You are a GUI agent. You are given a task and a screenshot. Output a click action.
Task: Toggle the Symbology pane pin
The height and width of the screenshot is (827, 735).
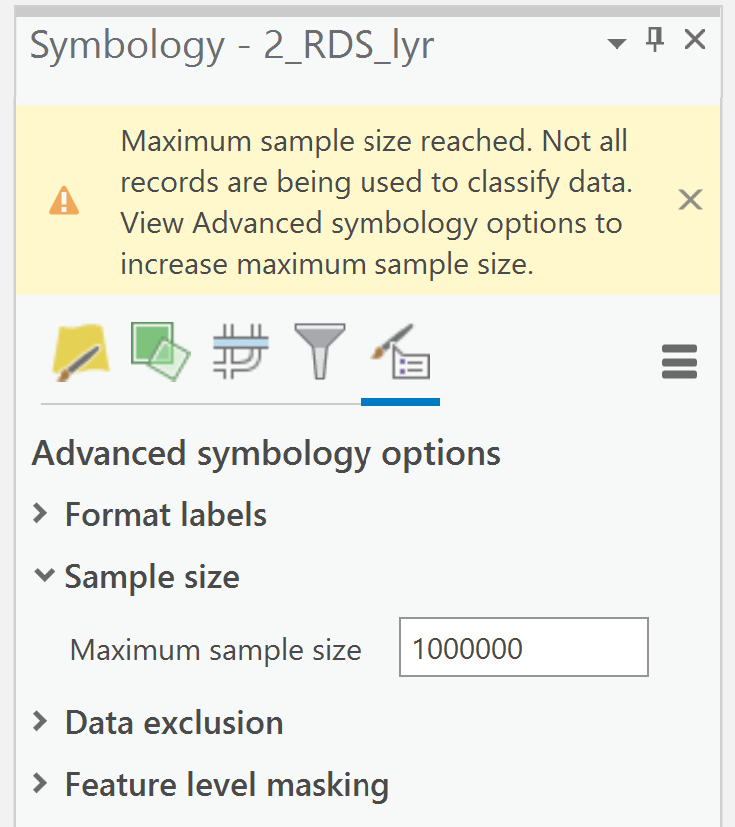(654, 42)
